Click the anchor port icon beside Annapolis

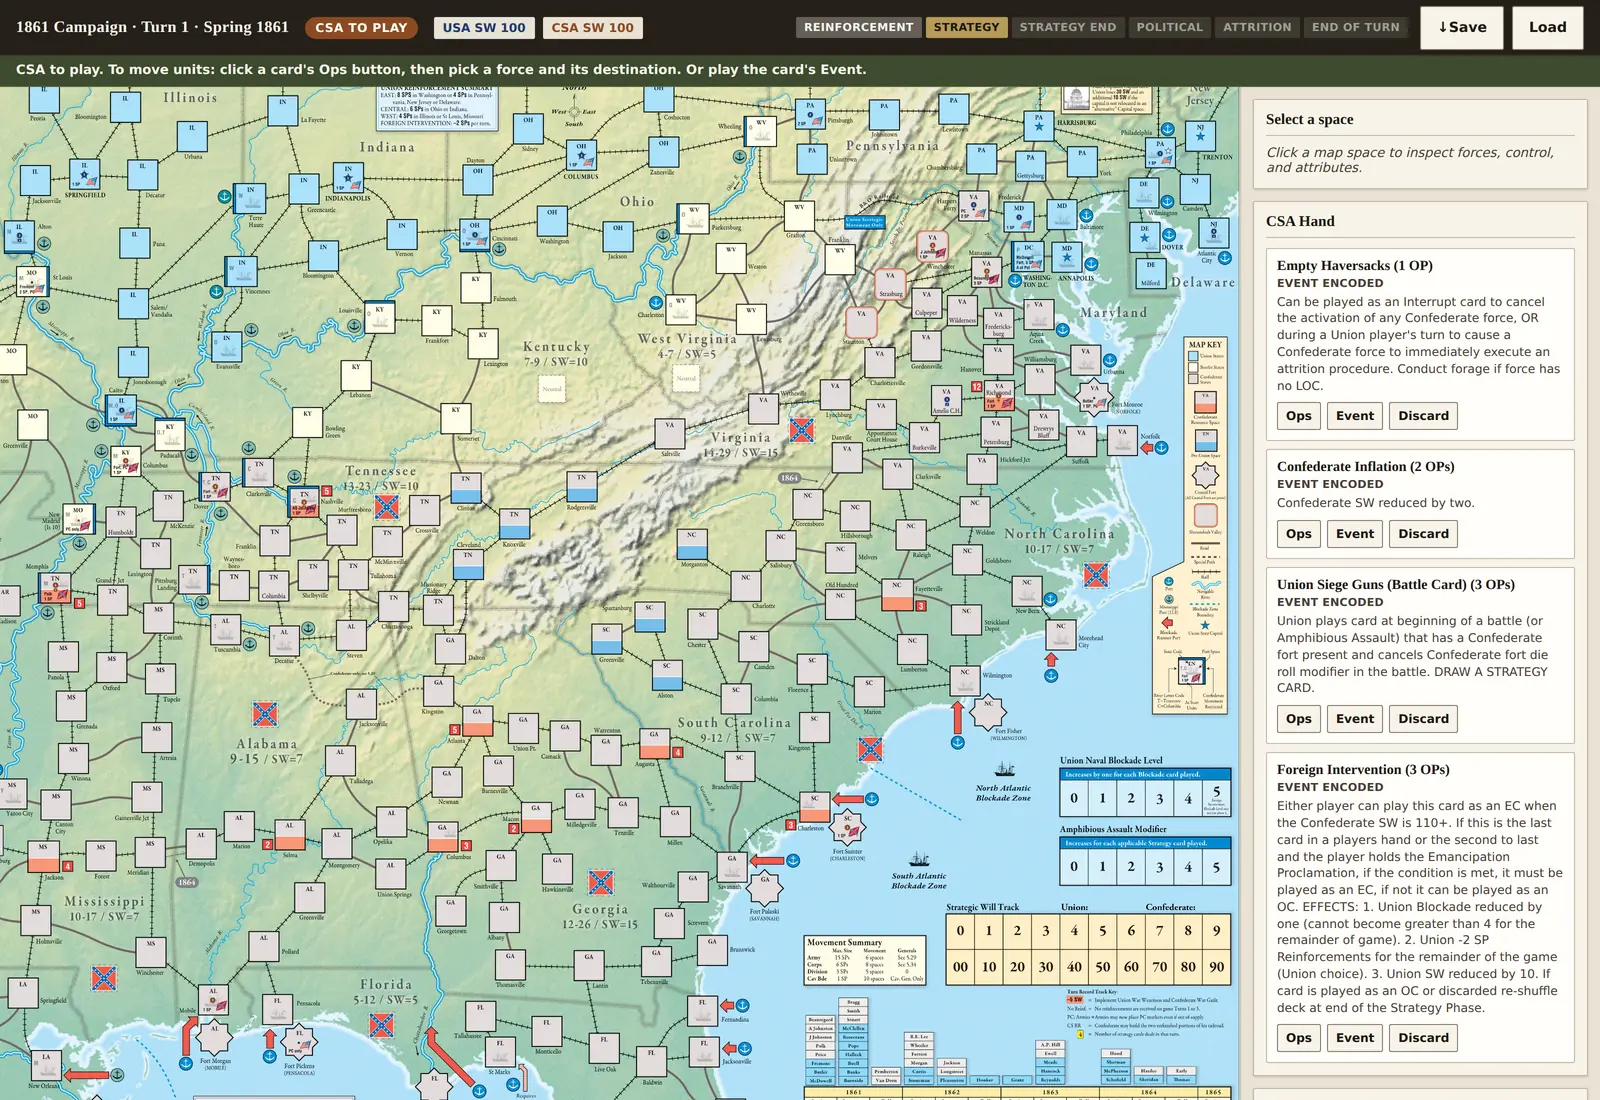point(1091,265)
